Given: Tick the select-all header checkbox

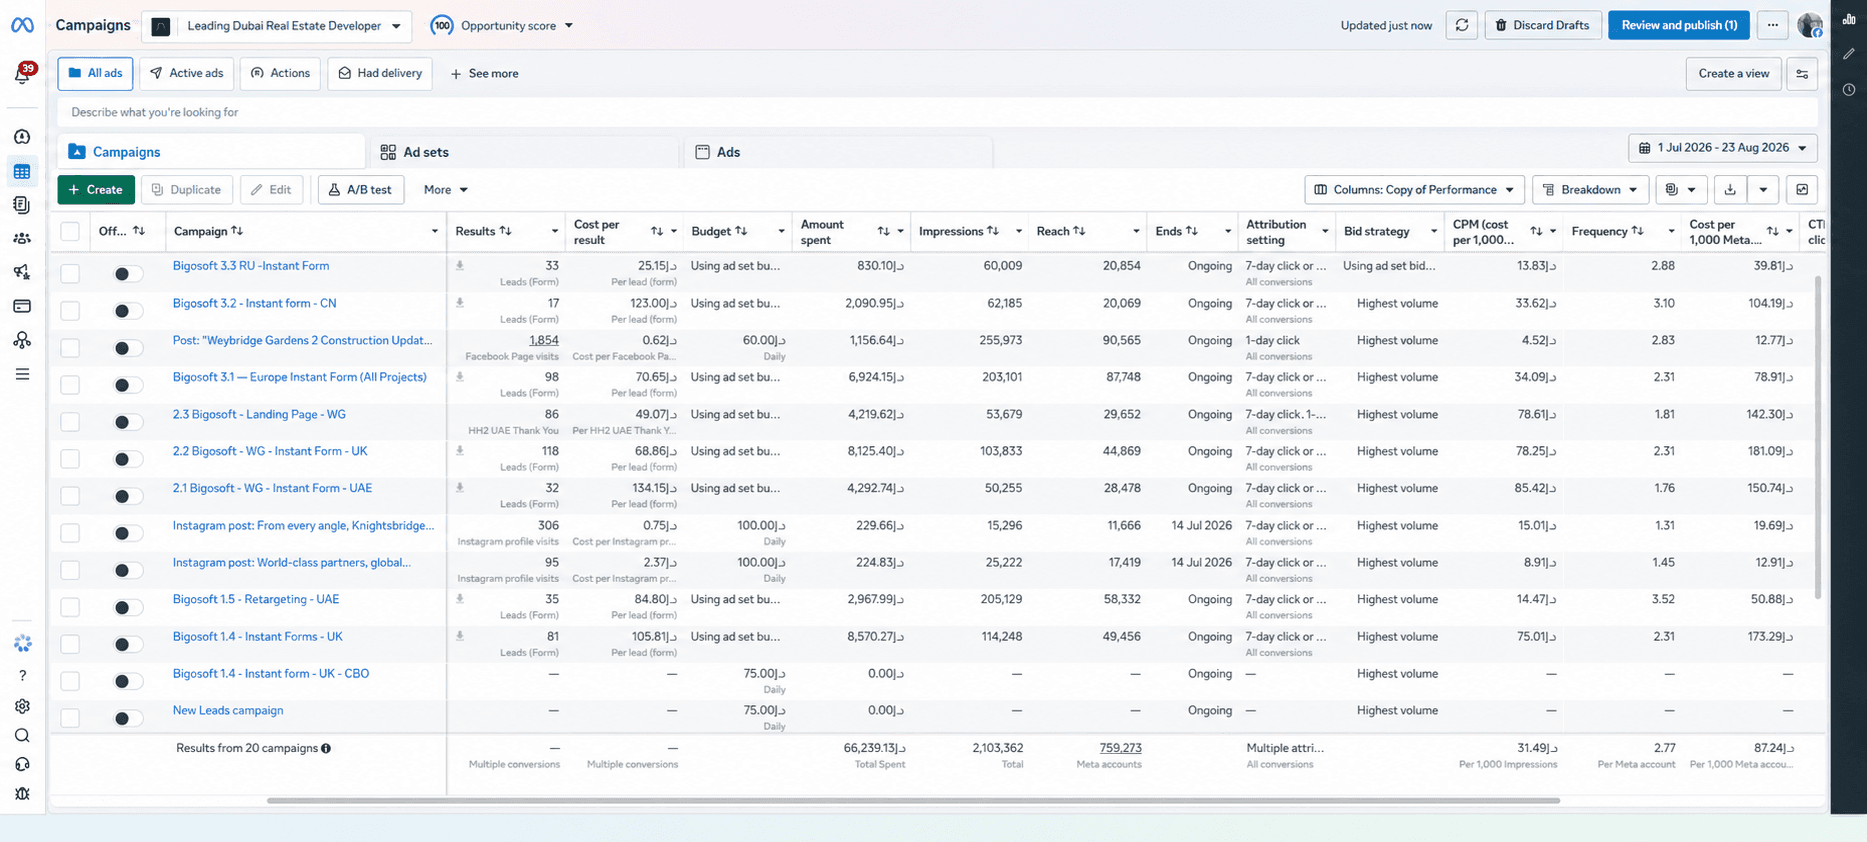Looking at the screenshot, I should pyautogui.click(x=70, y=232).
